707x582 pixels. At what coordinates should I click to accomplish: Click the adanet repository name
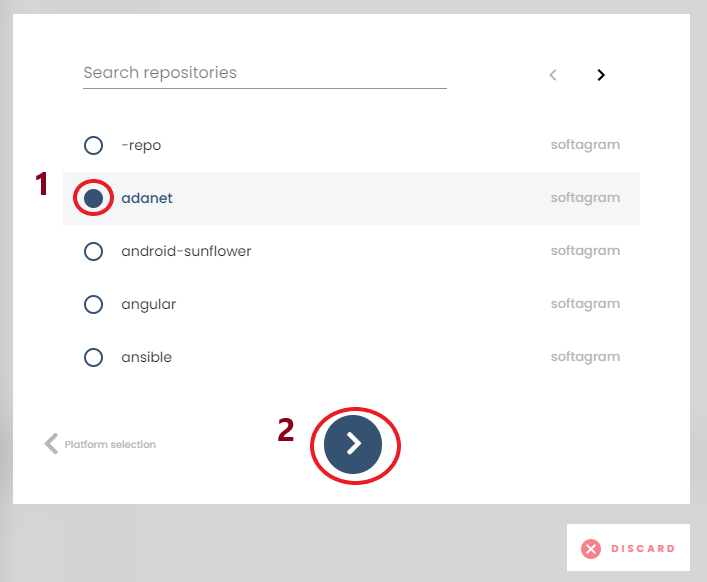(147, 198)
